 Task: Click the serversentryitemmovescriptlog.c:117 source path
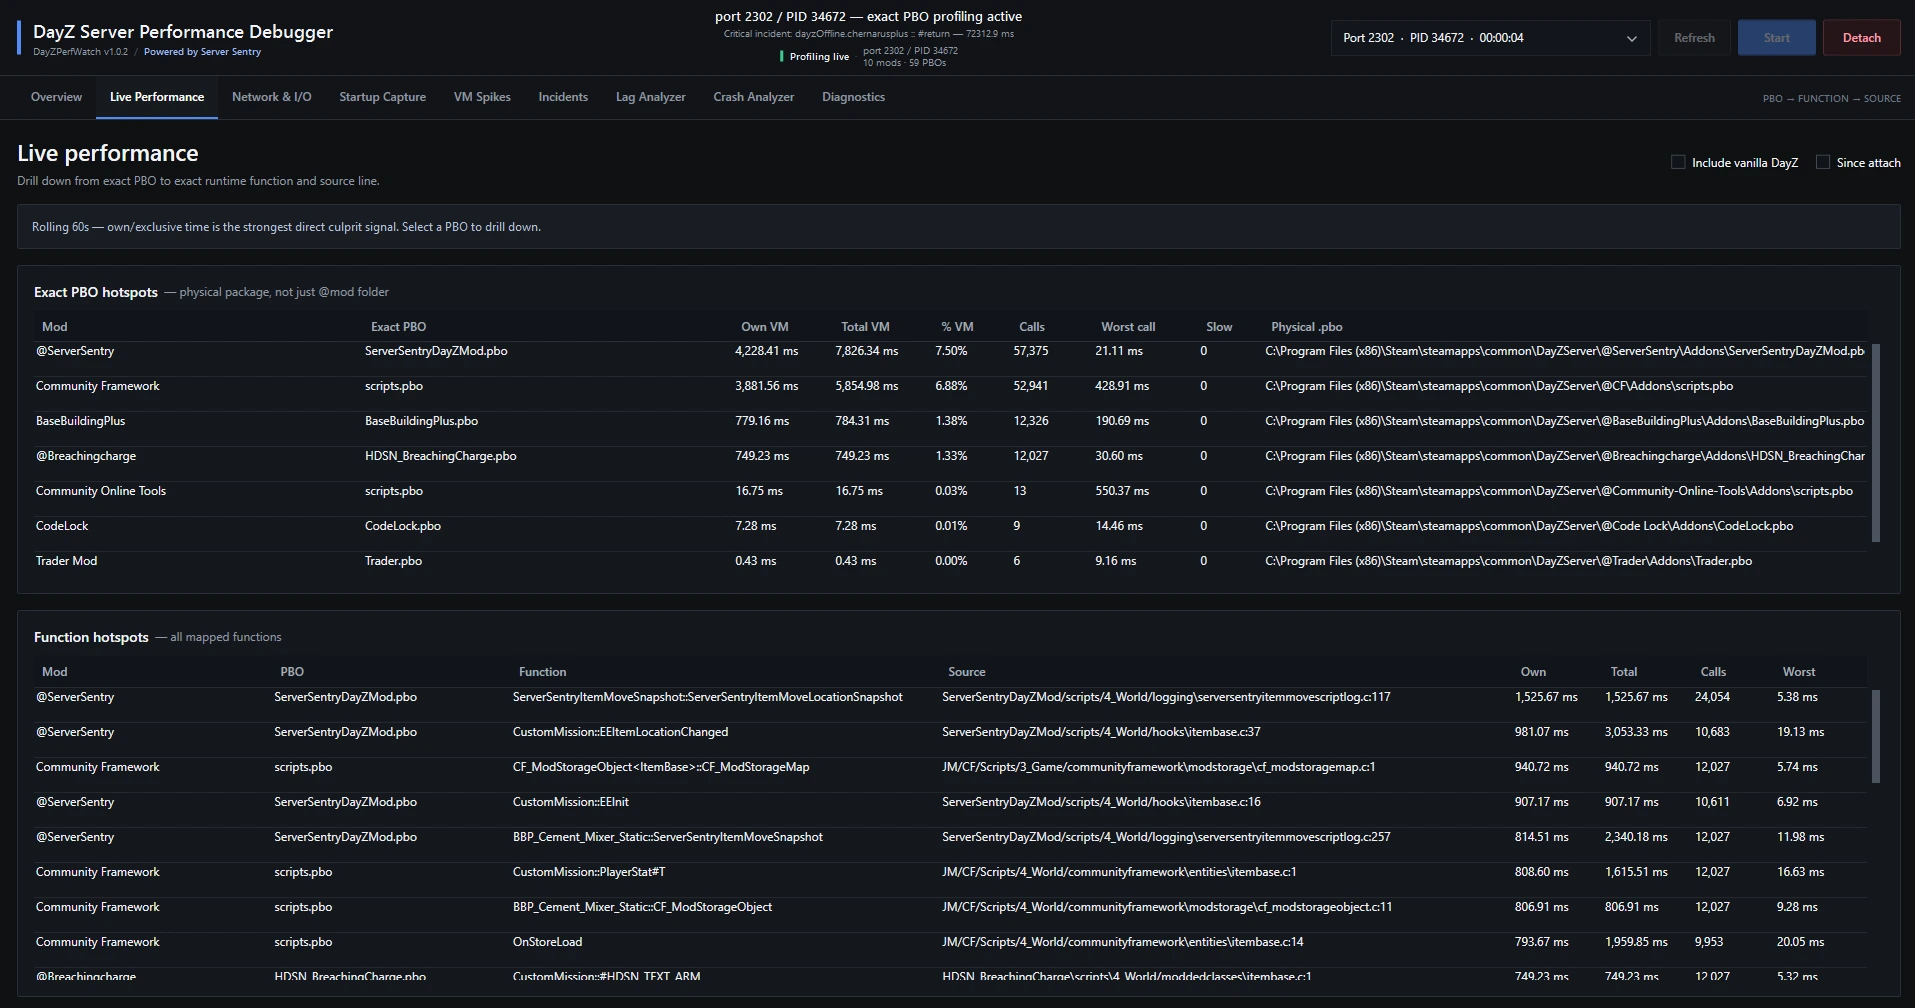click(1166, 697)
